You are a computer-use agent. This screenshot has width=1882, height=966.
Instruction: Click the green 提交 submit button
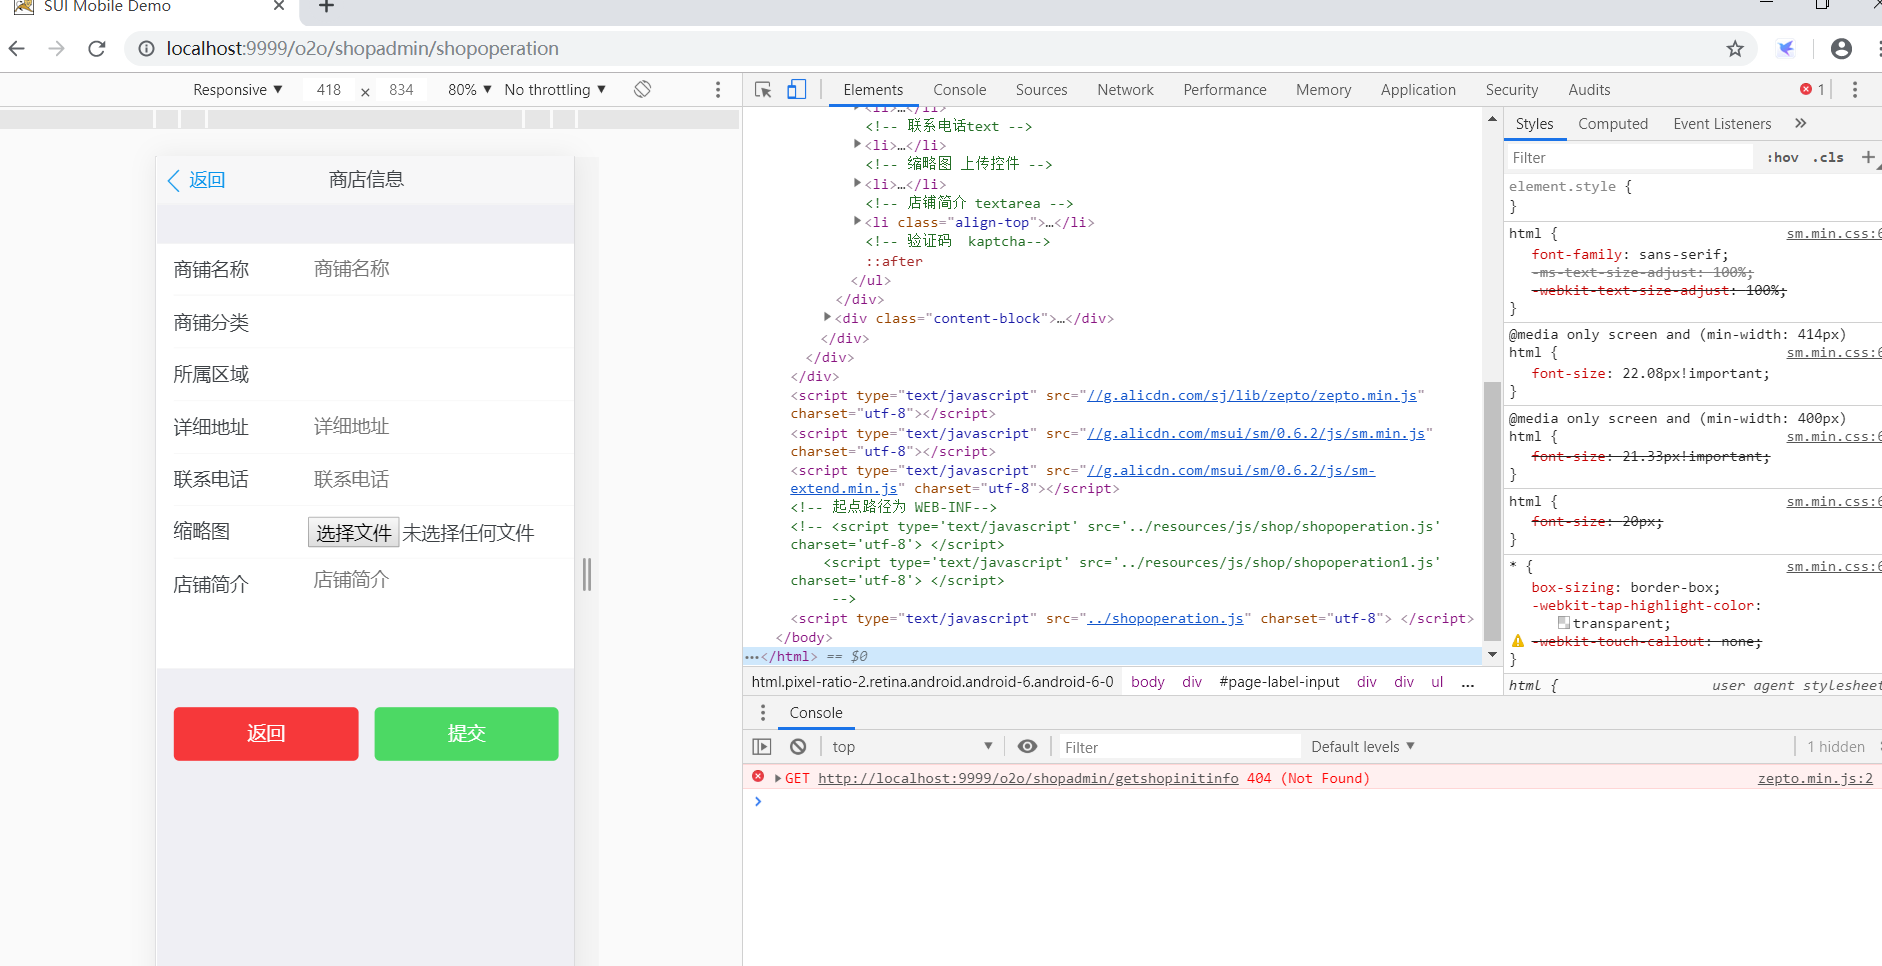pyautogui.click(x=466, y=733)
